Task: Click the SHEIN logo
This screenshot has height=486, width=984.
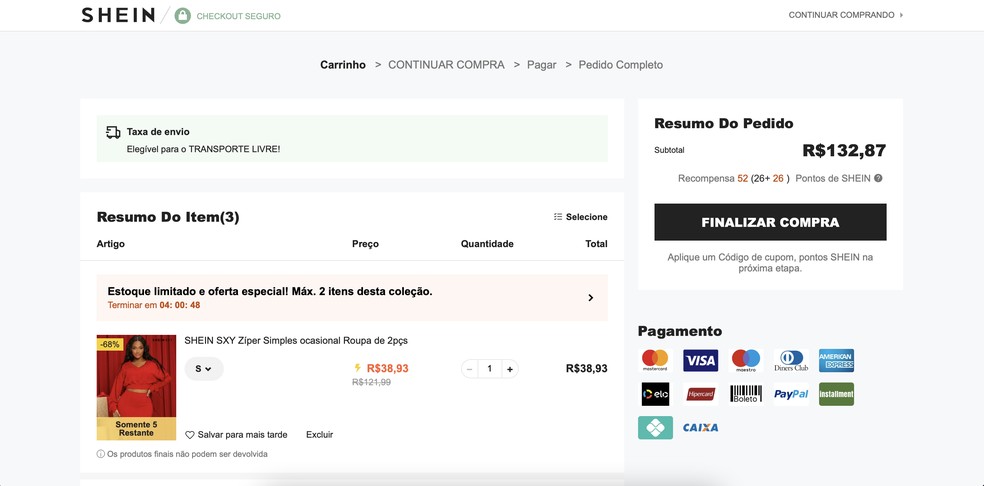Action: tap(118, 15)
